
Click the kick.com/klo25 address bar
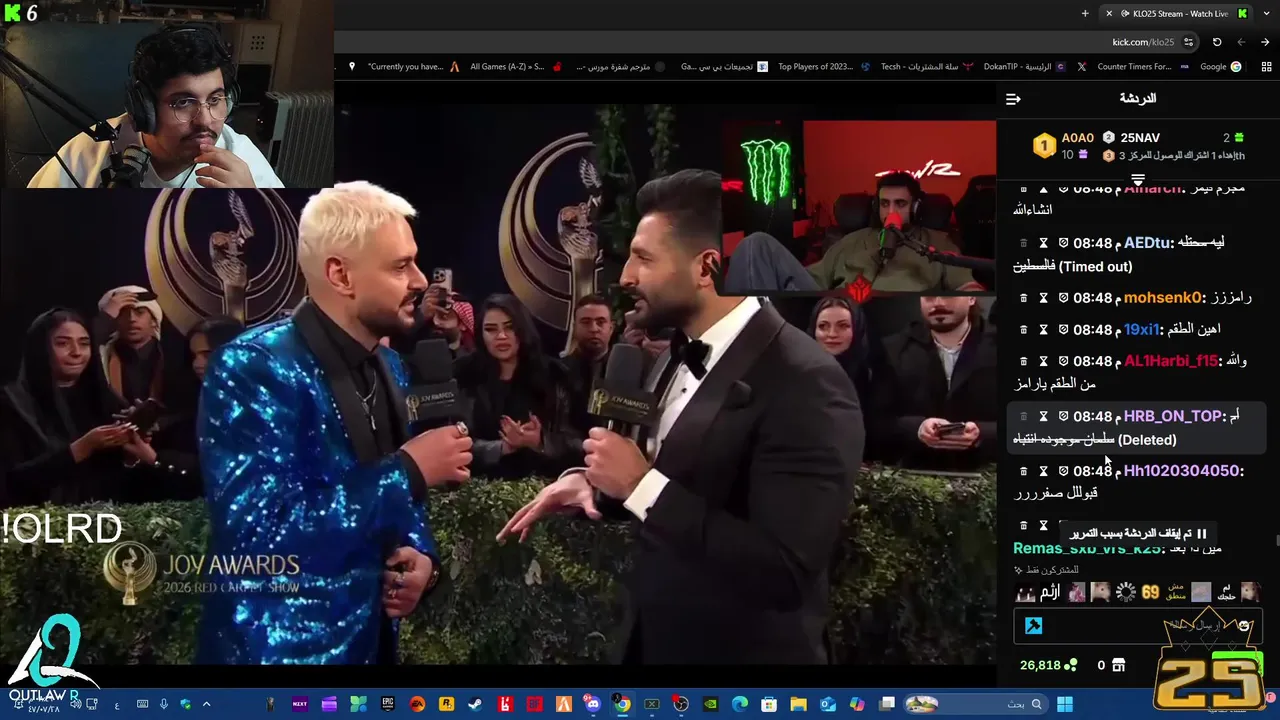click(x=1143, y=42)
